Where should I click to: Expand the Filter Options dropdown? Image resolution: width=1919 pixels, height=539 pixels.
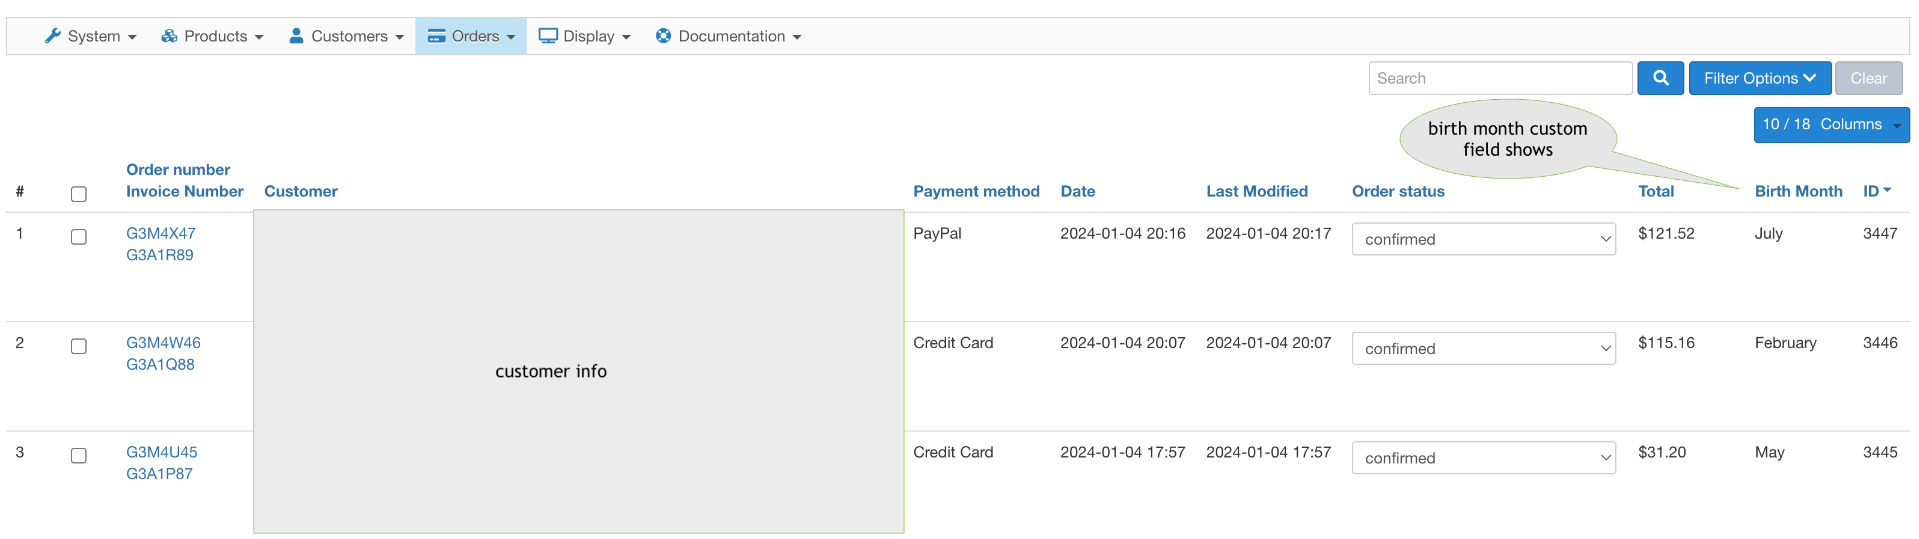coord(1759,78)
